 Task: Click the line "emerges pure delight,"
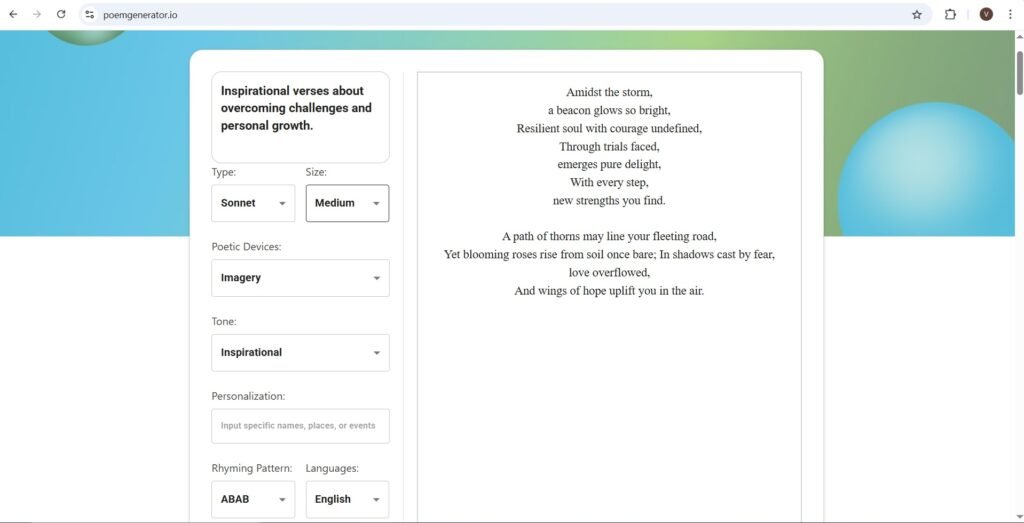(609, 165)
